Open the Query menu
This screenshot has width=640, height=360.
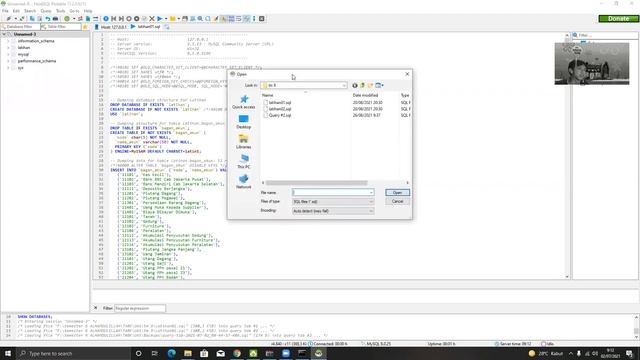coord(46,11)
